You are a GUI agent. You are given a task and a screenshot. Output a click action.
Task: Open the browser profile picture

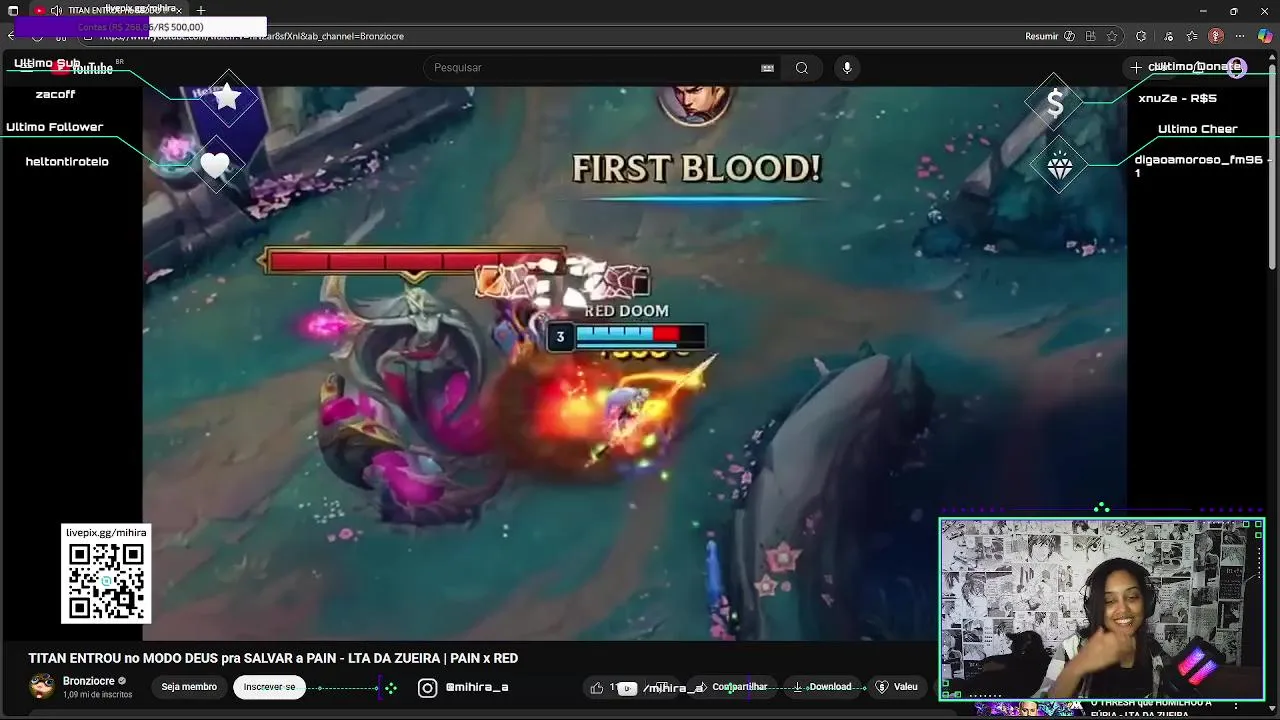(1216, 36)
